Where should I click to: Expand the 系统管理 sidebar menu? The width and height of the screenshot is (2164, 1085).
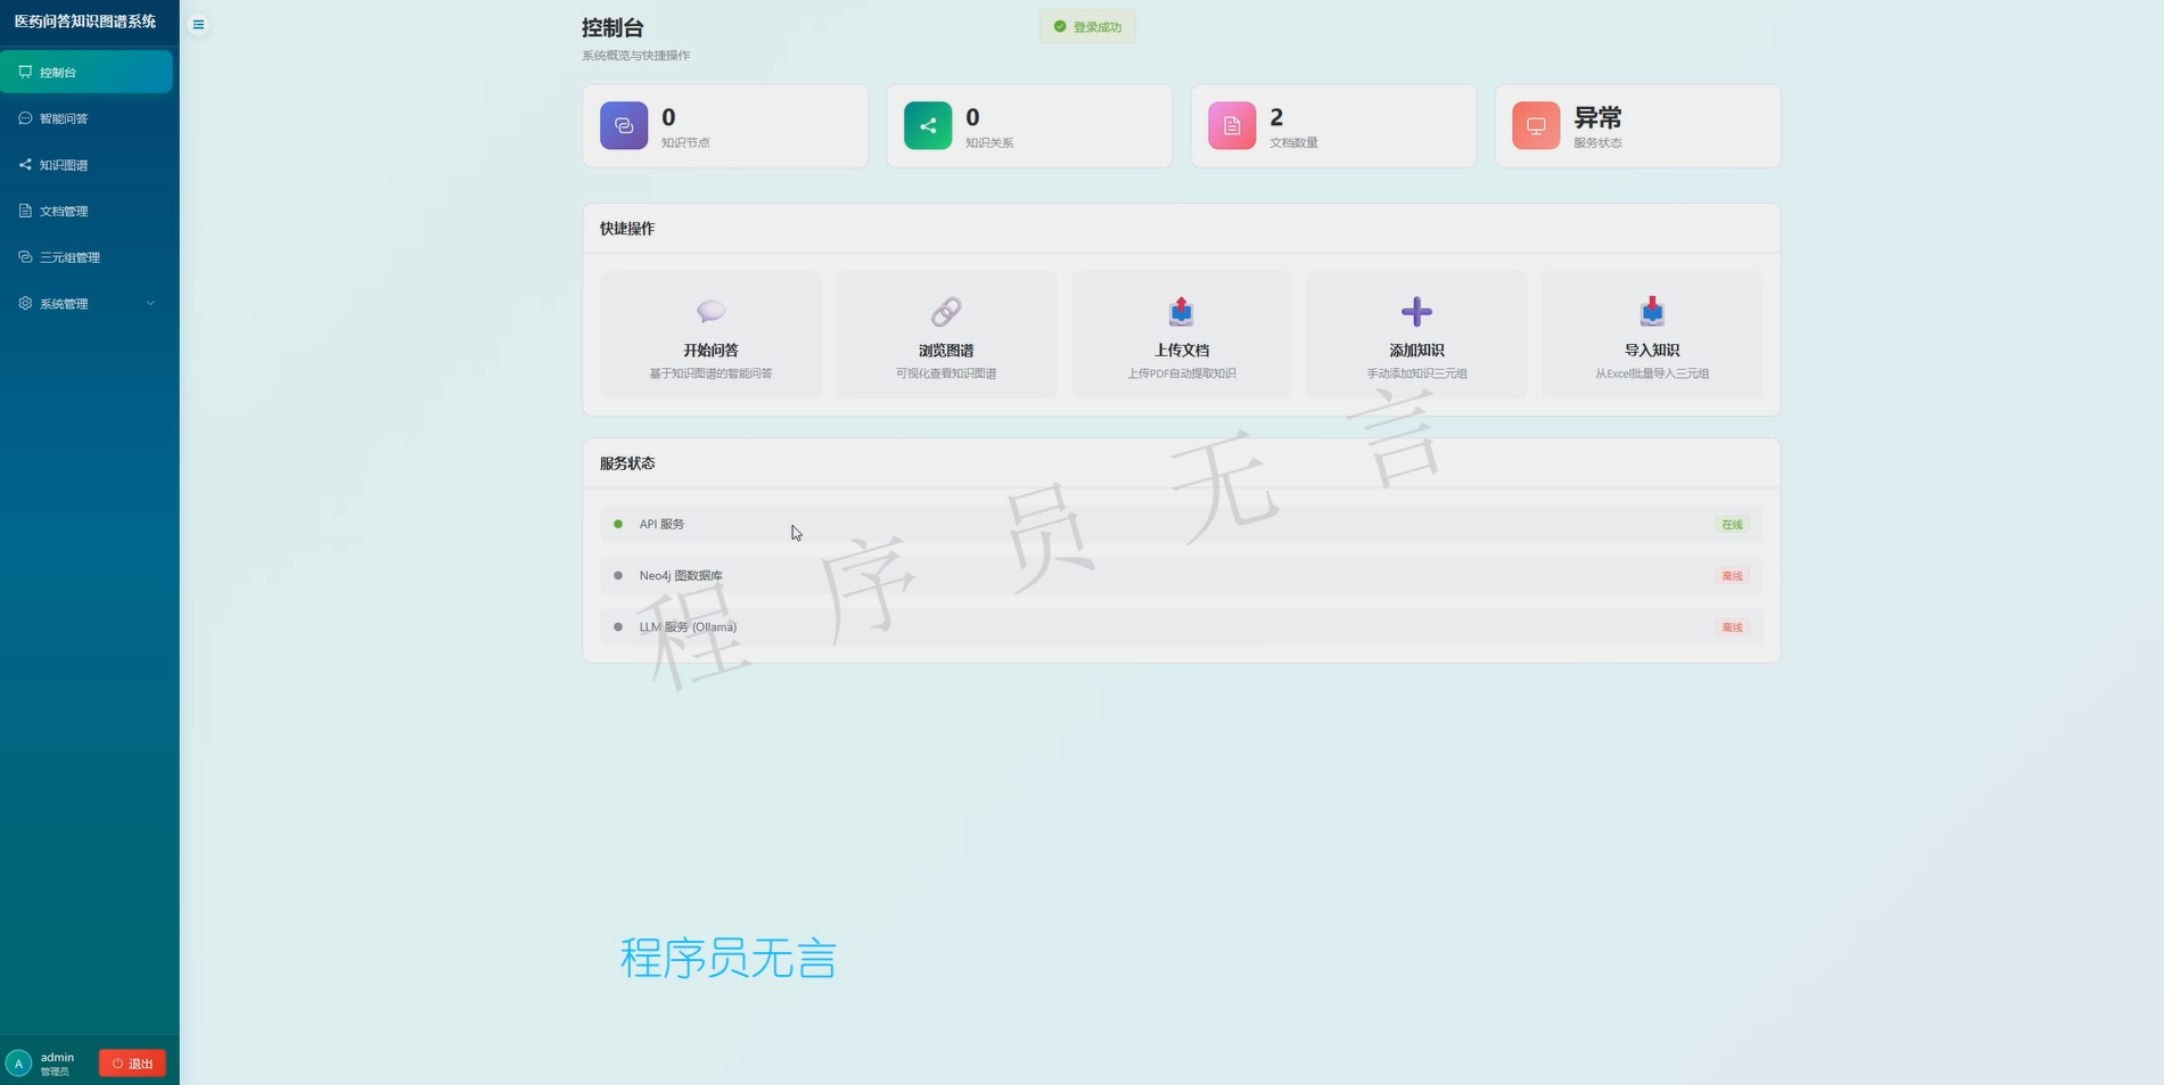pos(64,304)
